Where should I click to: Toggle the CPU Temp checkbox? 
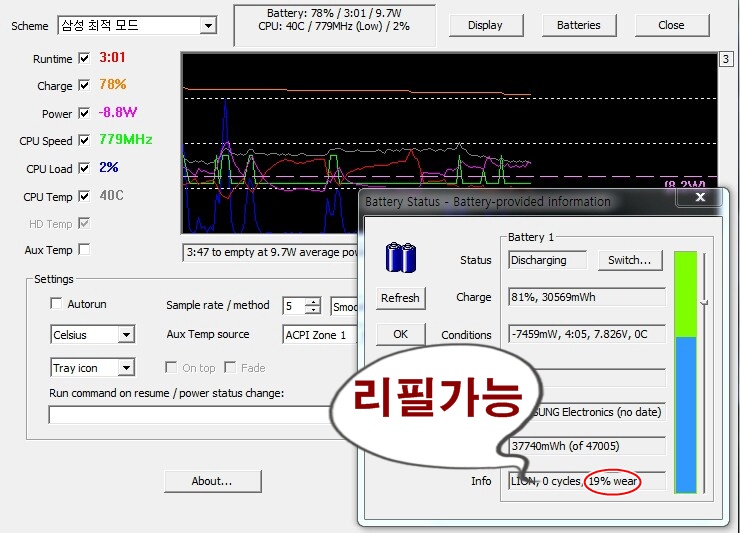coord(84,196)
